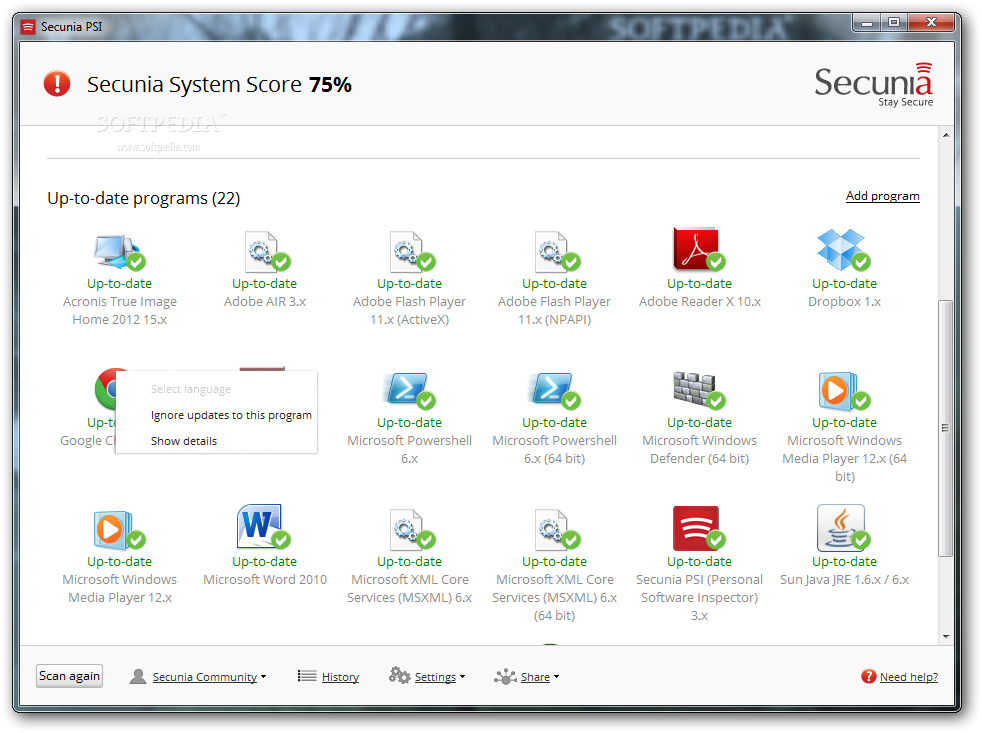Viewport: 982px width, 733px height.
Task: Open Adobe Flash Player 11.x (ActiveX) icon
Action: point(411,251)
